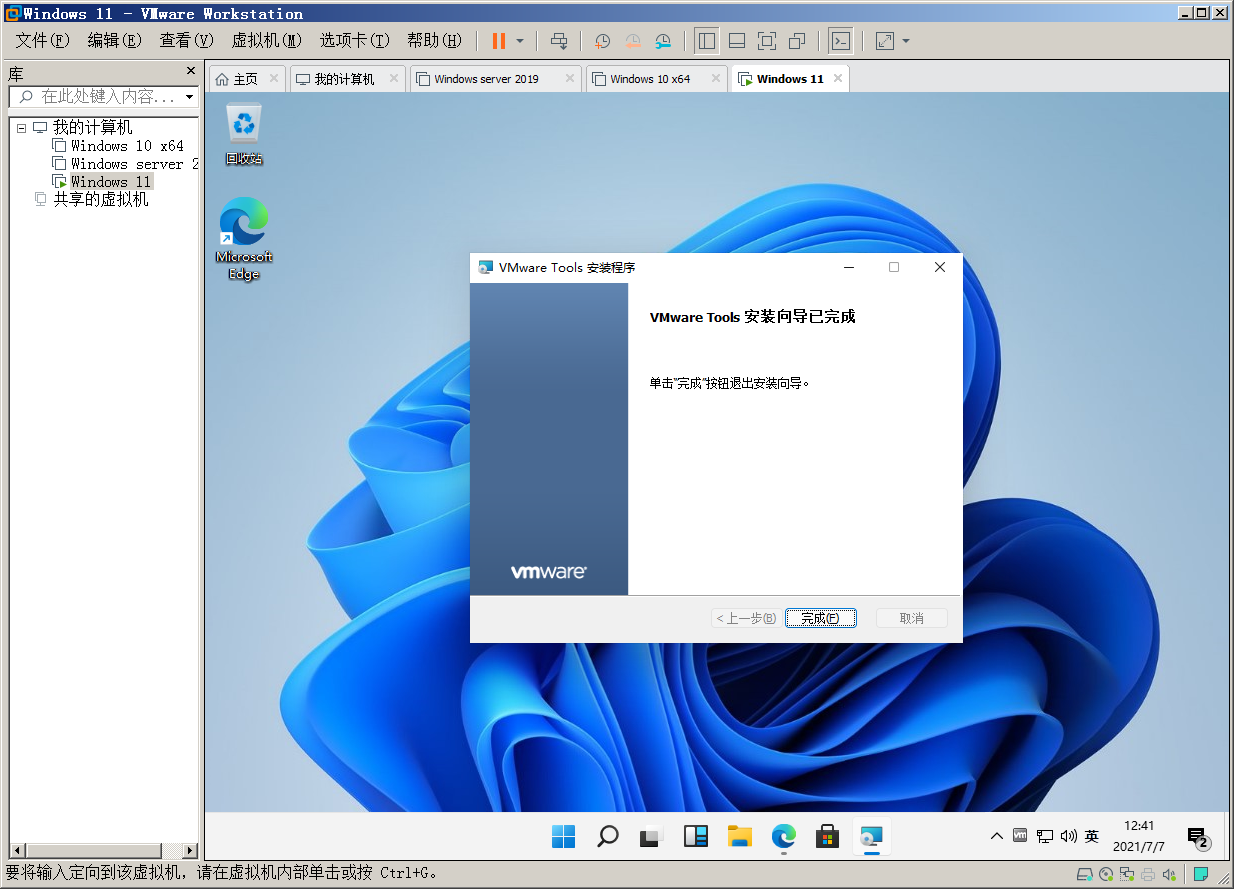Open the network tray icon
Screen dimensions: 1234x889
pyautogui.click(x=1045, y=836)
